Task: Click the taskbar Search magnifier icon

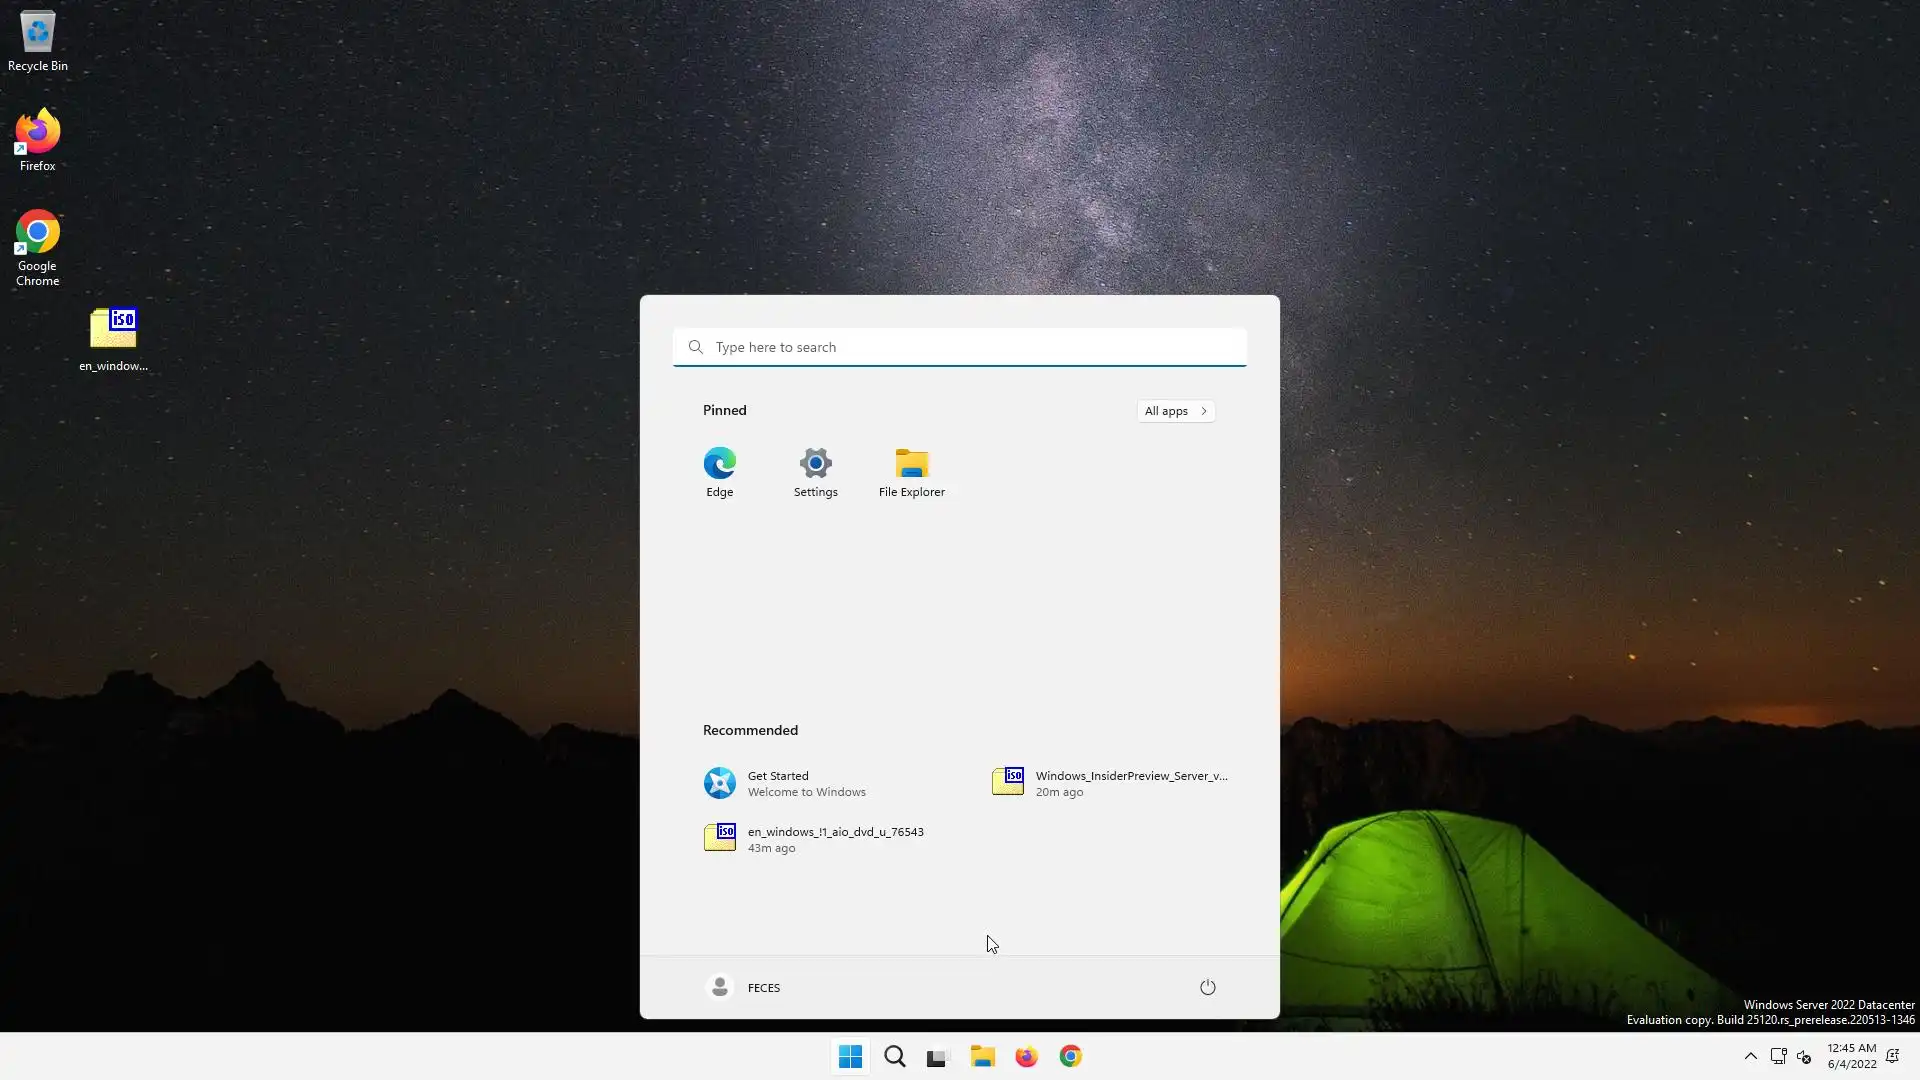Action: coord(894,1057)
